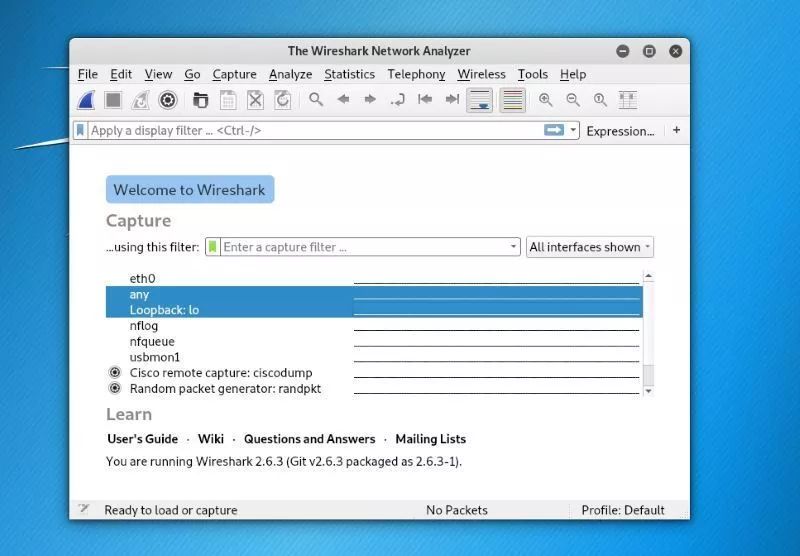Open capture filter dropdown arrow
This screenshot has height=556, width=800.
point(513,247)
